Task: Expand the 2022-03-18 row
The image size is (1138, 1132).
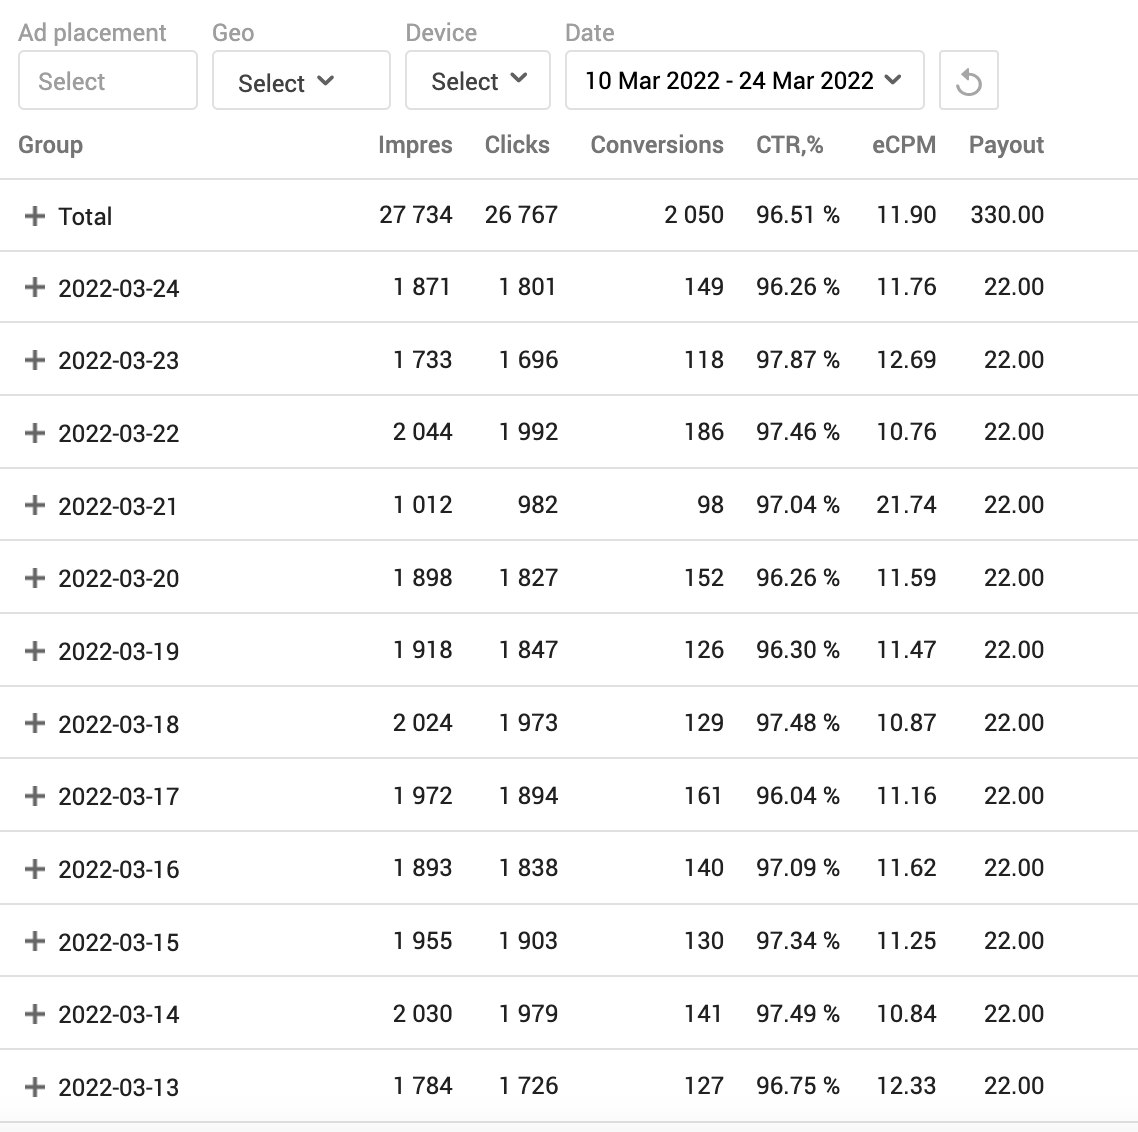Action: click(35, 723)
